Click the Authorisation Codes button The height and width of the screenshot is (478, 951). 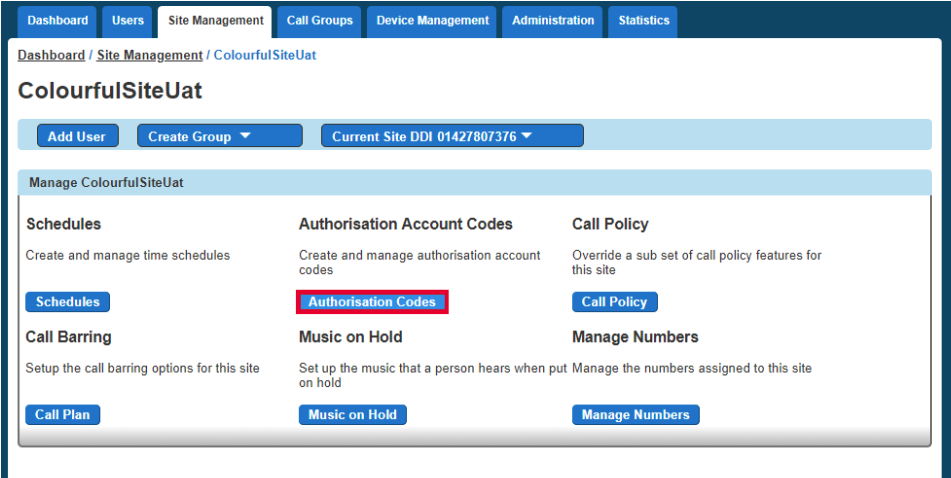(x=372, y=302)
